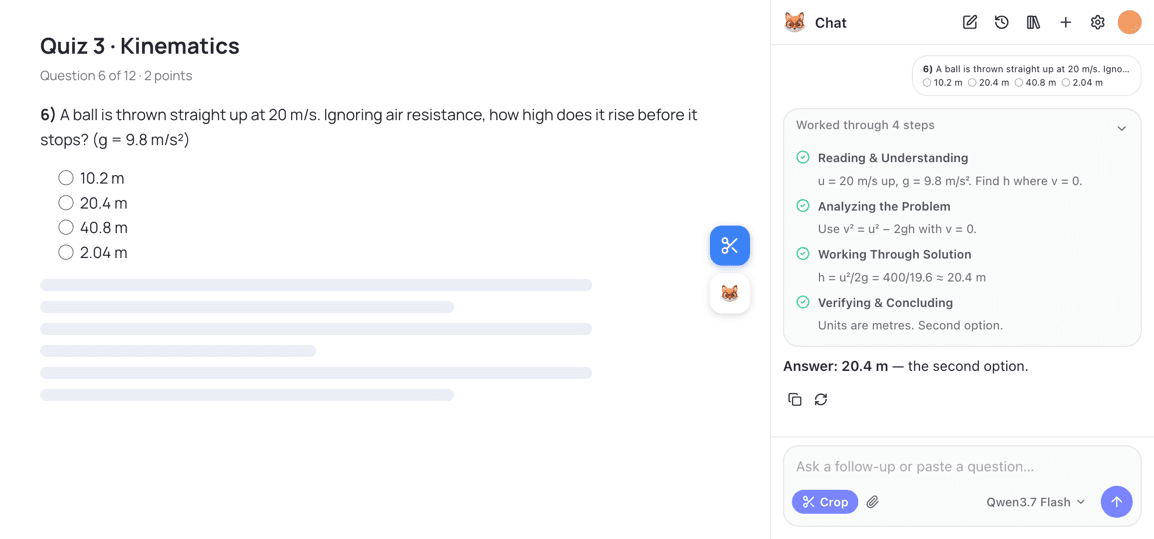This screenshot has height=539, width=1154.
Task: Click the Chat panel title
Action: coord(831,23)
